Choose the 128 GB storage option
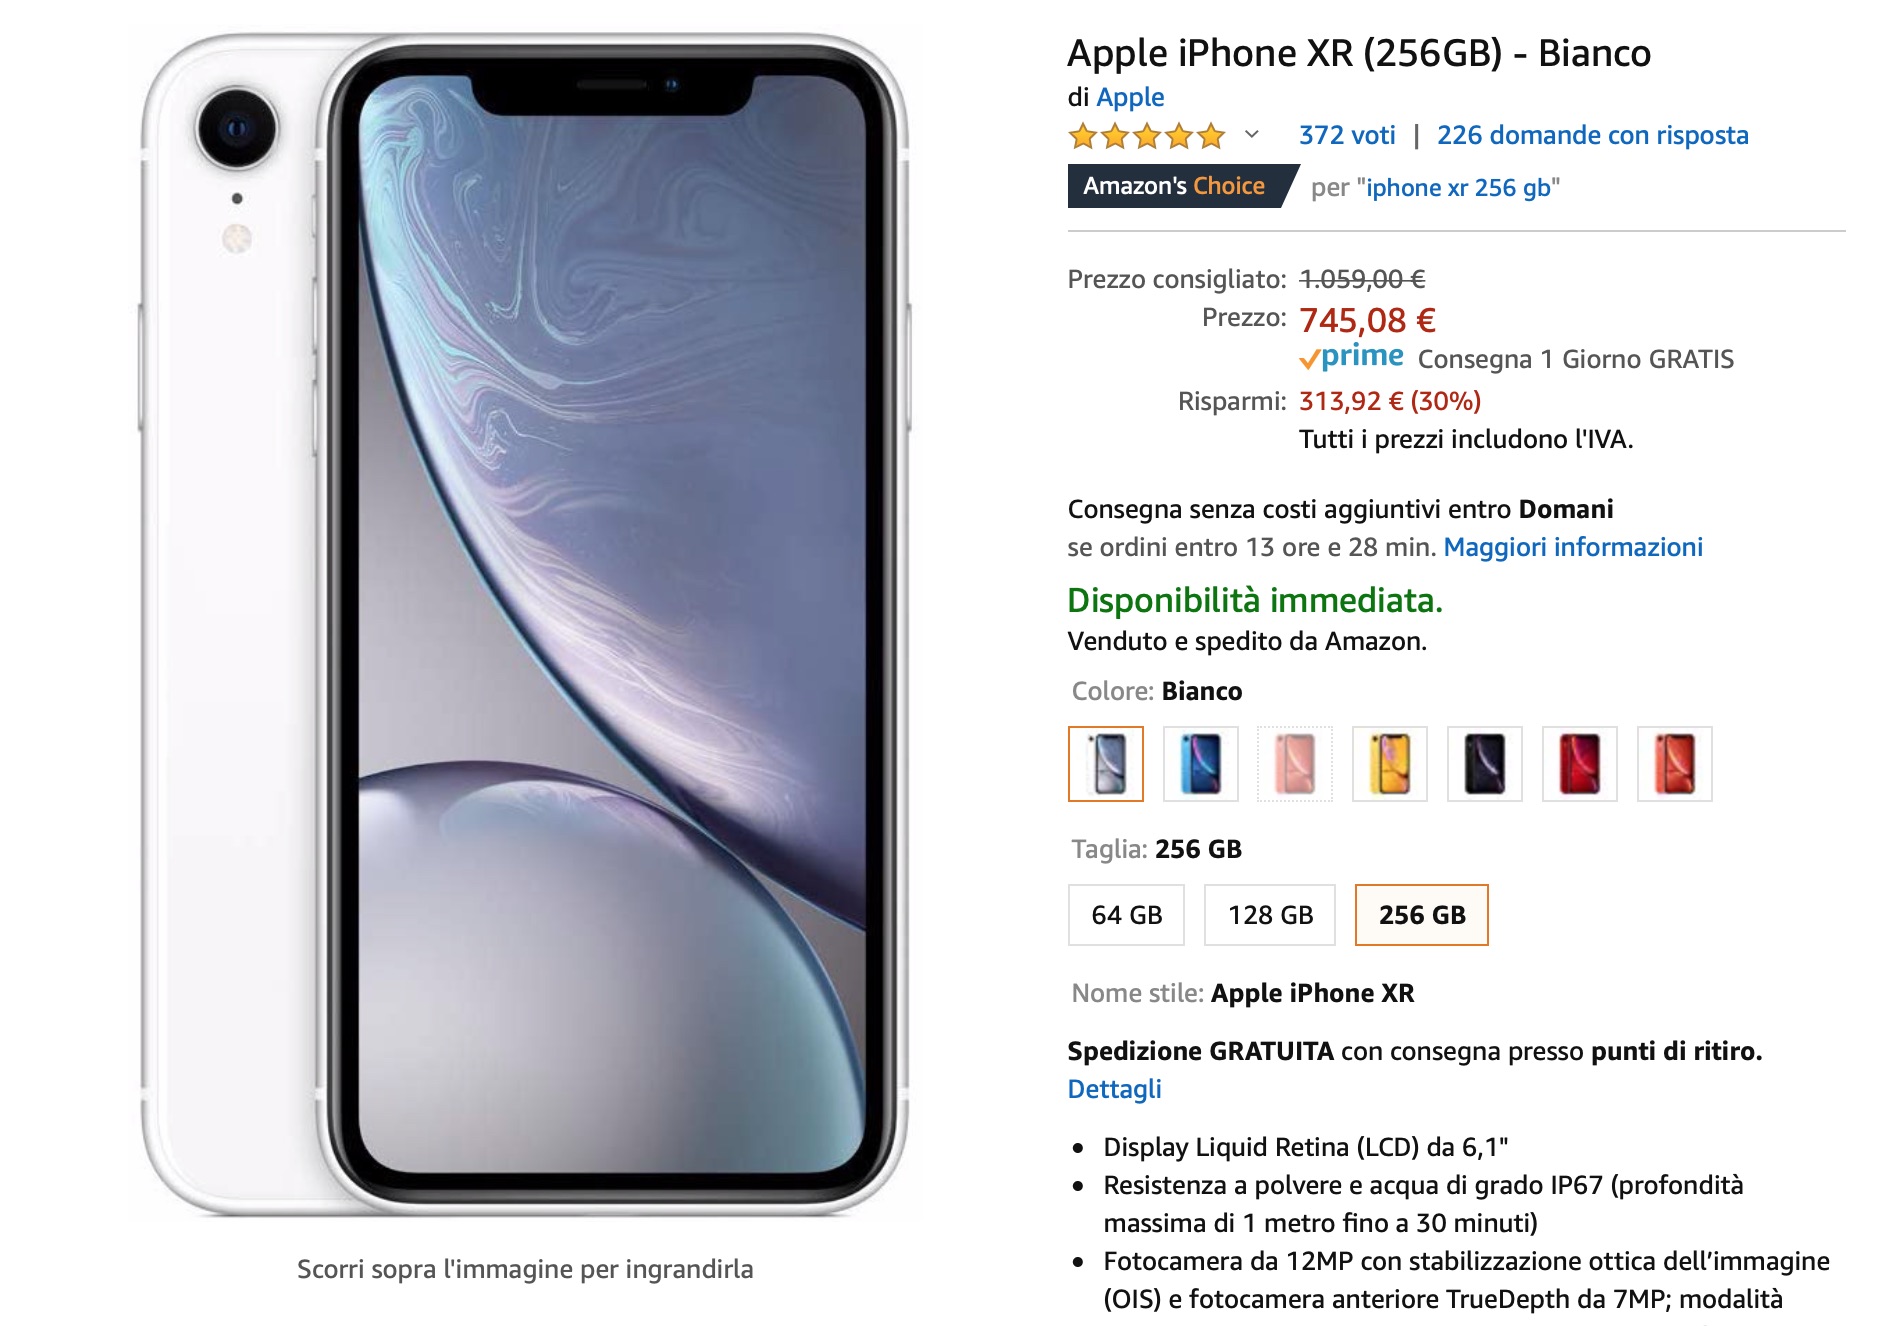This screenshot has width=1888, height=1326. [1270, 915]
